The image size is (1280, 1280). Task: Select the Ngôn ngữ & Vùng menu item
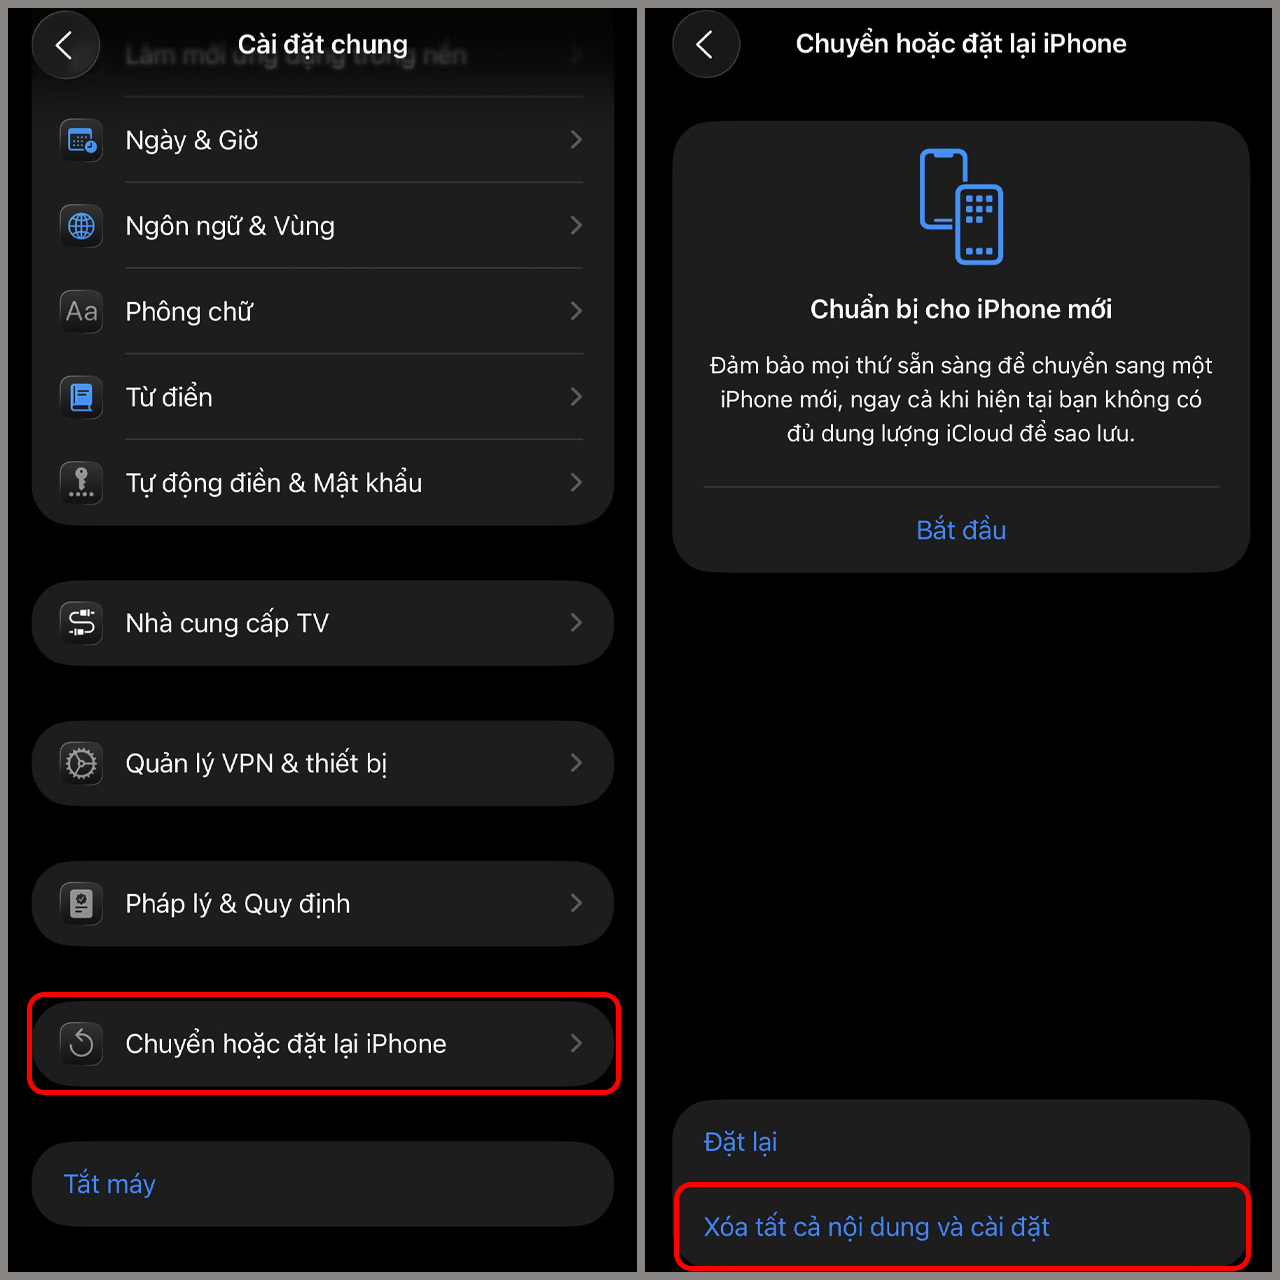[x=322, y=226]
